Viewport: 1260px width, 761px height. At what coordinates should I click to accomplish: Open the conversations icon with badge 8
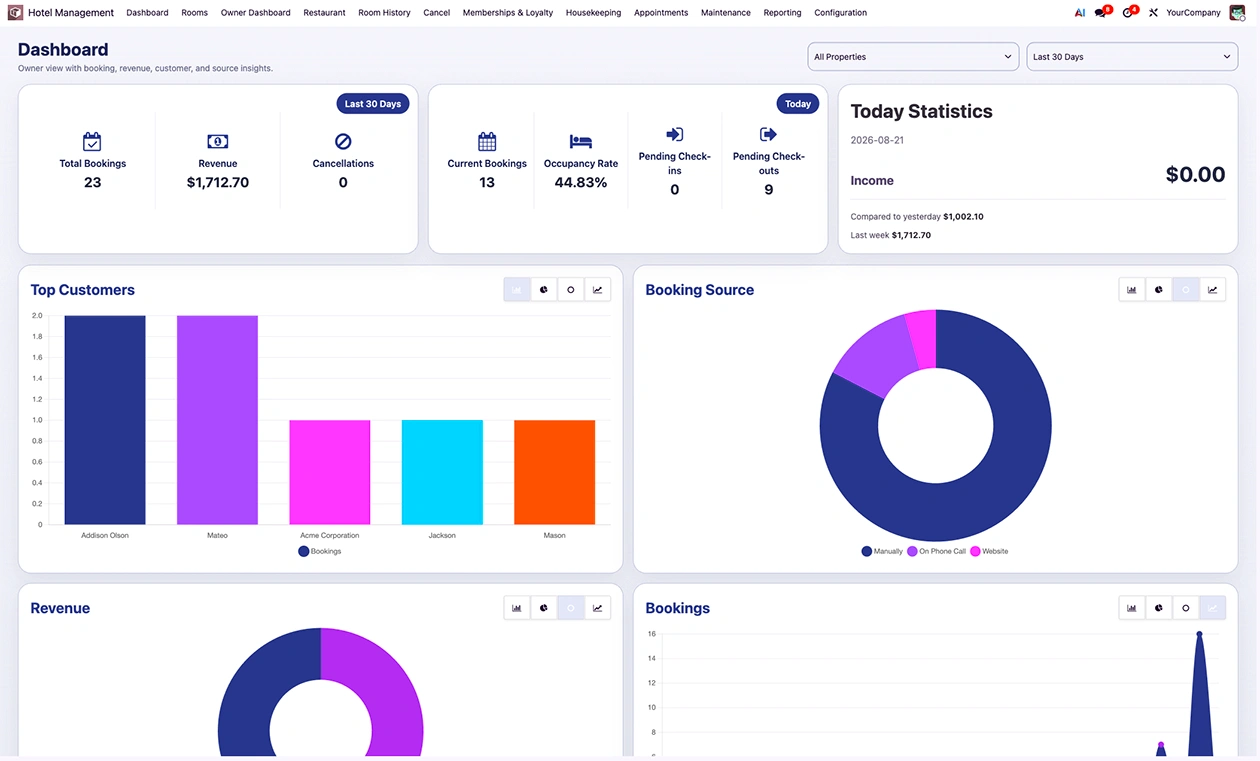1103,12
